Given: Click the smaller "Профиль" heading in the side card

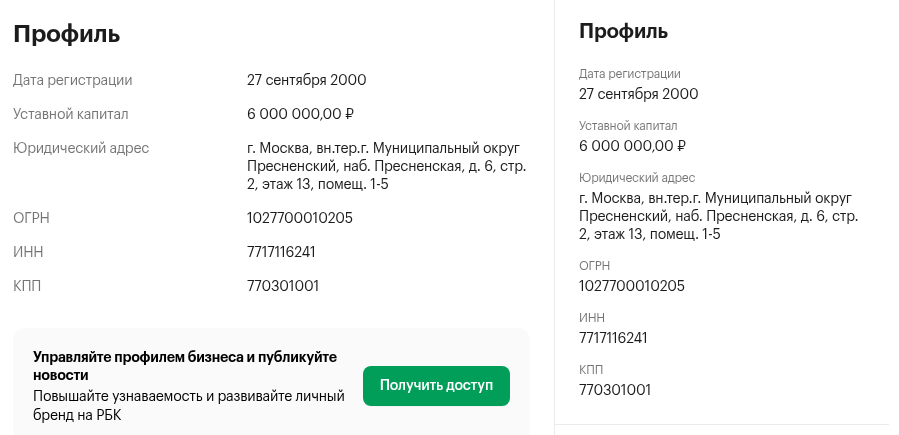Looking at the screenshot, I should click(x=623, y=31).
